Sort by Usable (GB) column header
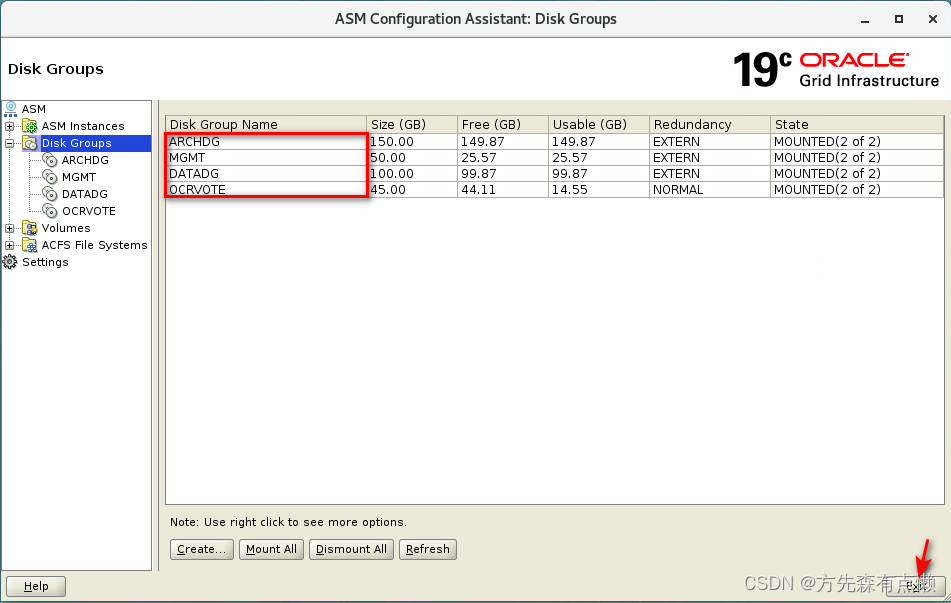The image size is (951, 603). pos(599,124)
